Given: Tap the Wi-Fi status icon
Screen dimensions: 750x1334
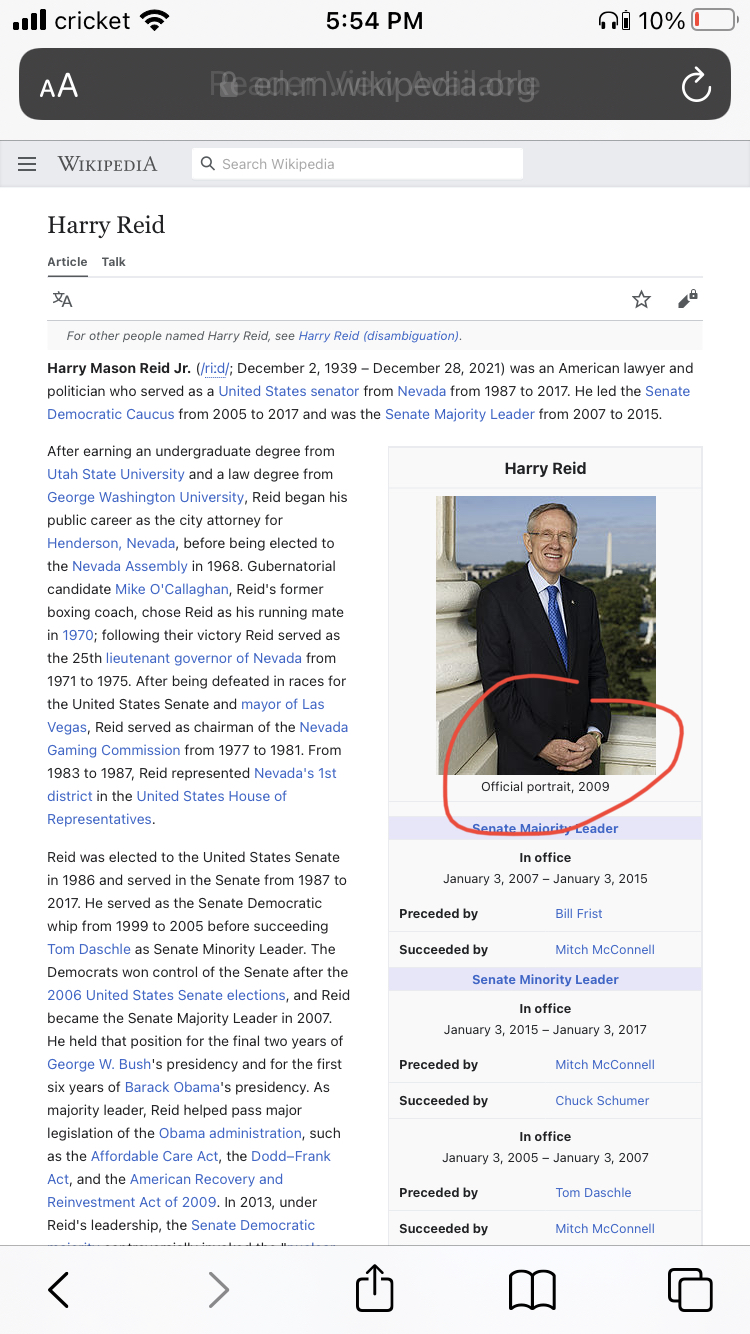Looking at the screenshot, I should pos(155,20).
